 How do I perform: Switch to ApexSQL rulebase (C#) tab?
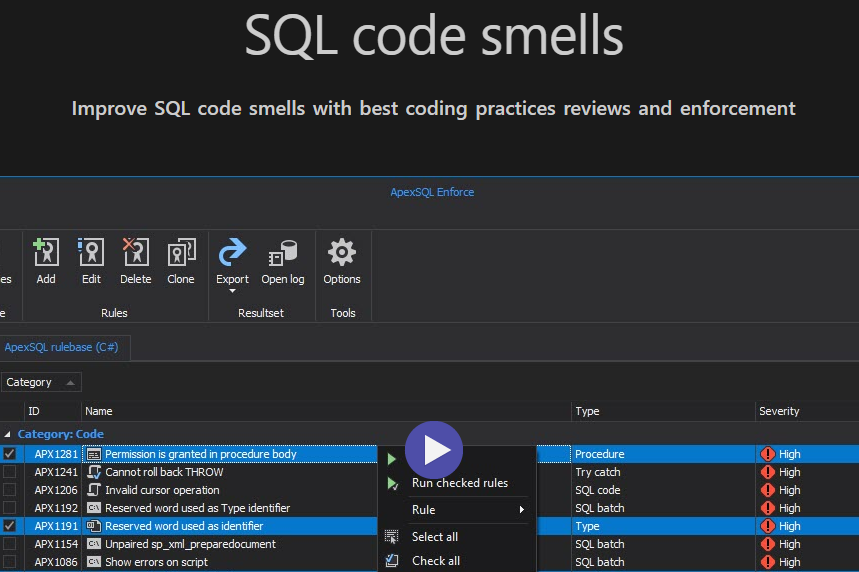click(x=61, y=347)
